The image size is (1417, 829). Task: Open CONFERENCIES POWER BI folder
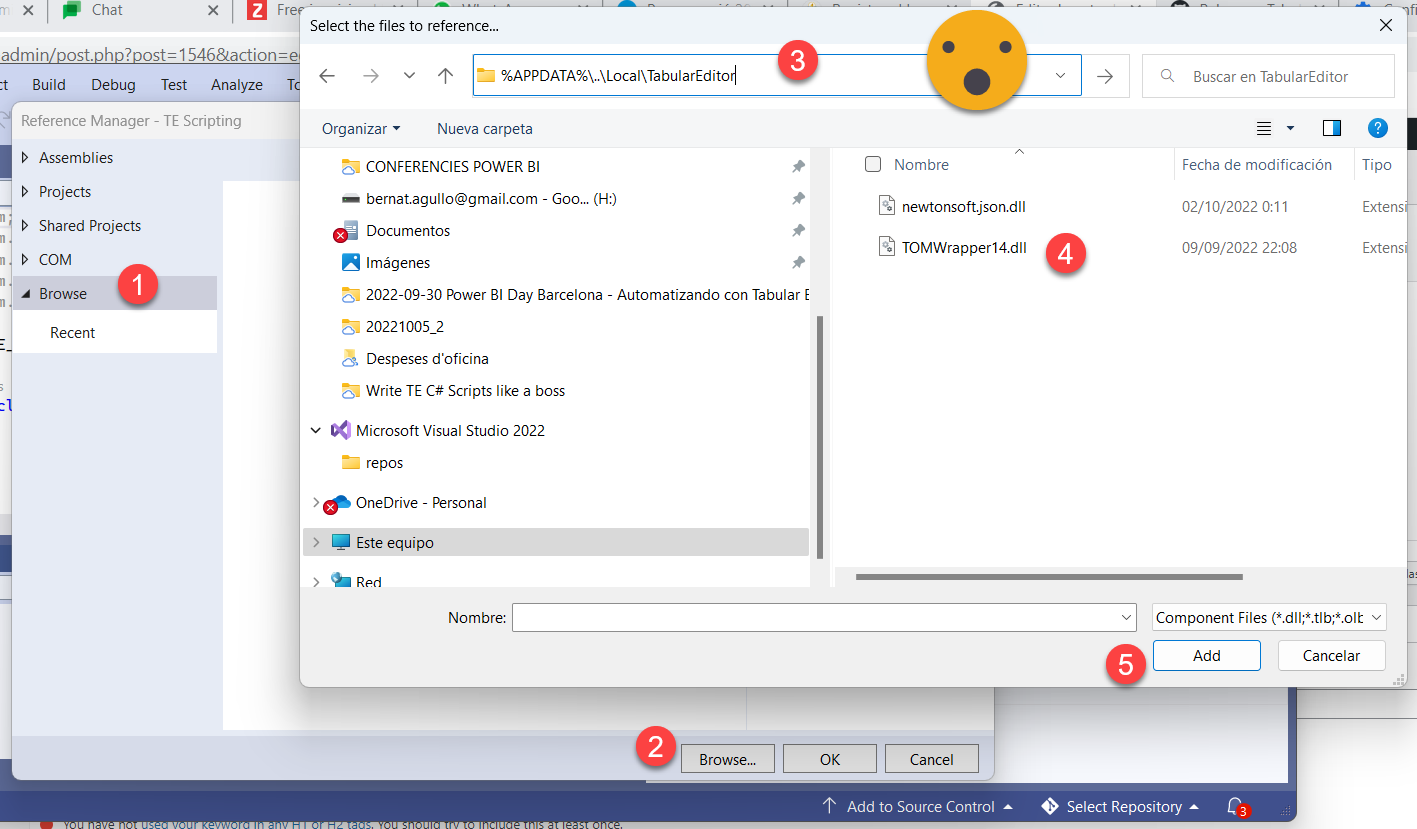point(453,167)
